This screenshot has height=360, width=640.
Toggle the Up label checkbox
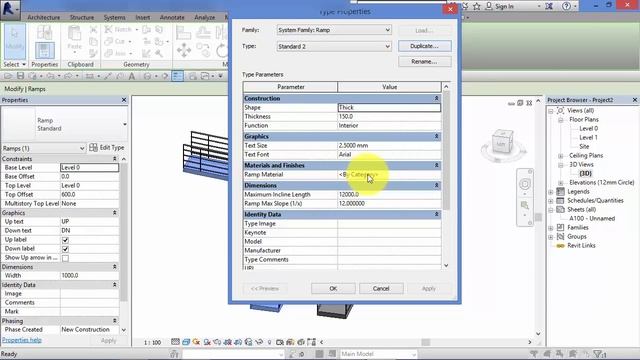pos(65,240)
